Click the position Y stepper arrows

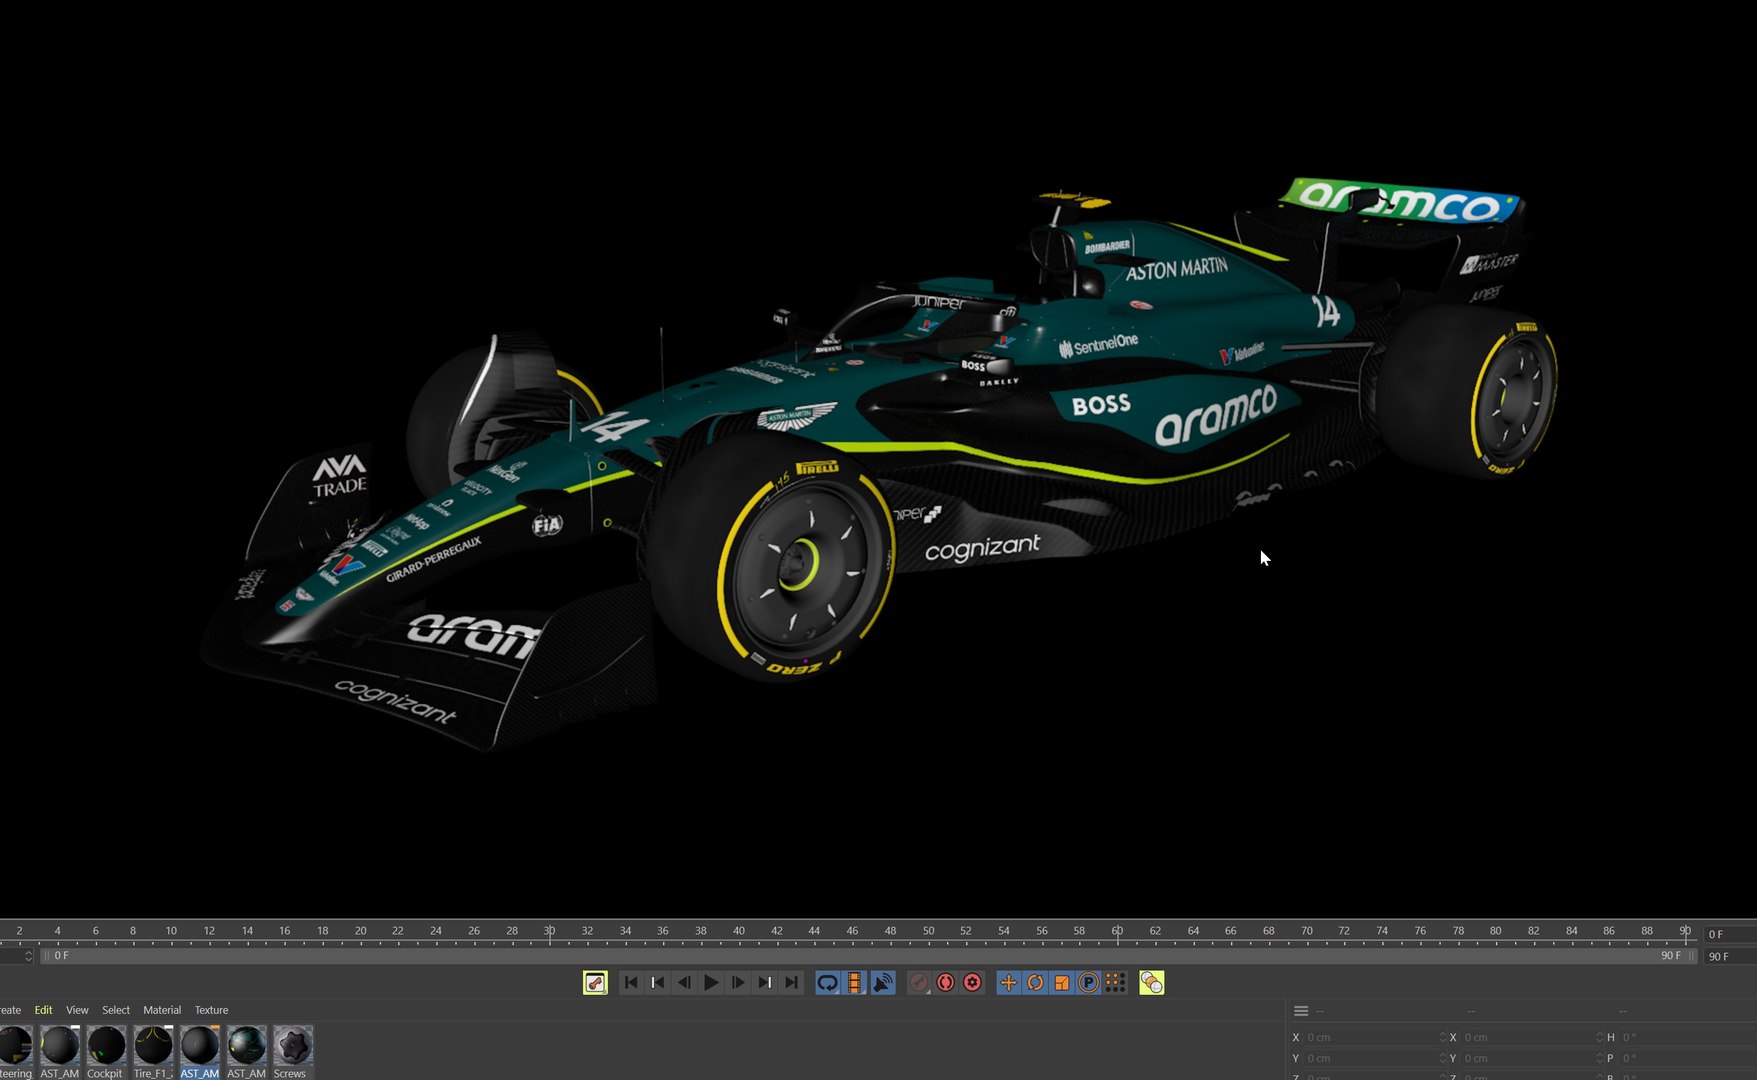[1442, 1058]
